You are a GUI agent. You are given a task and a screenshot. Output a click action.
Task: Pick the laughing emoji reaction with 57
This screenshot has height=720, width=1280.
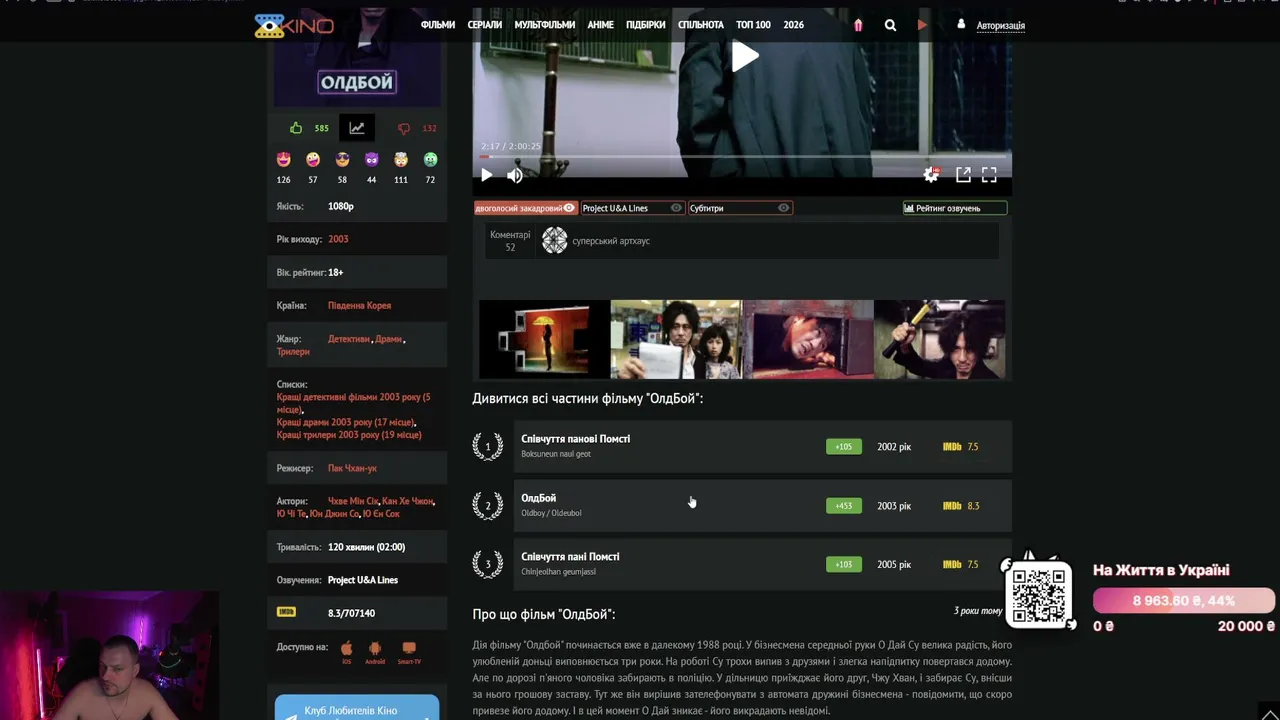coord(313,159)
